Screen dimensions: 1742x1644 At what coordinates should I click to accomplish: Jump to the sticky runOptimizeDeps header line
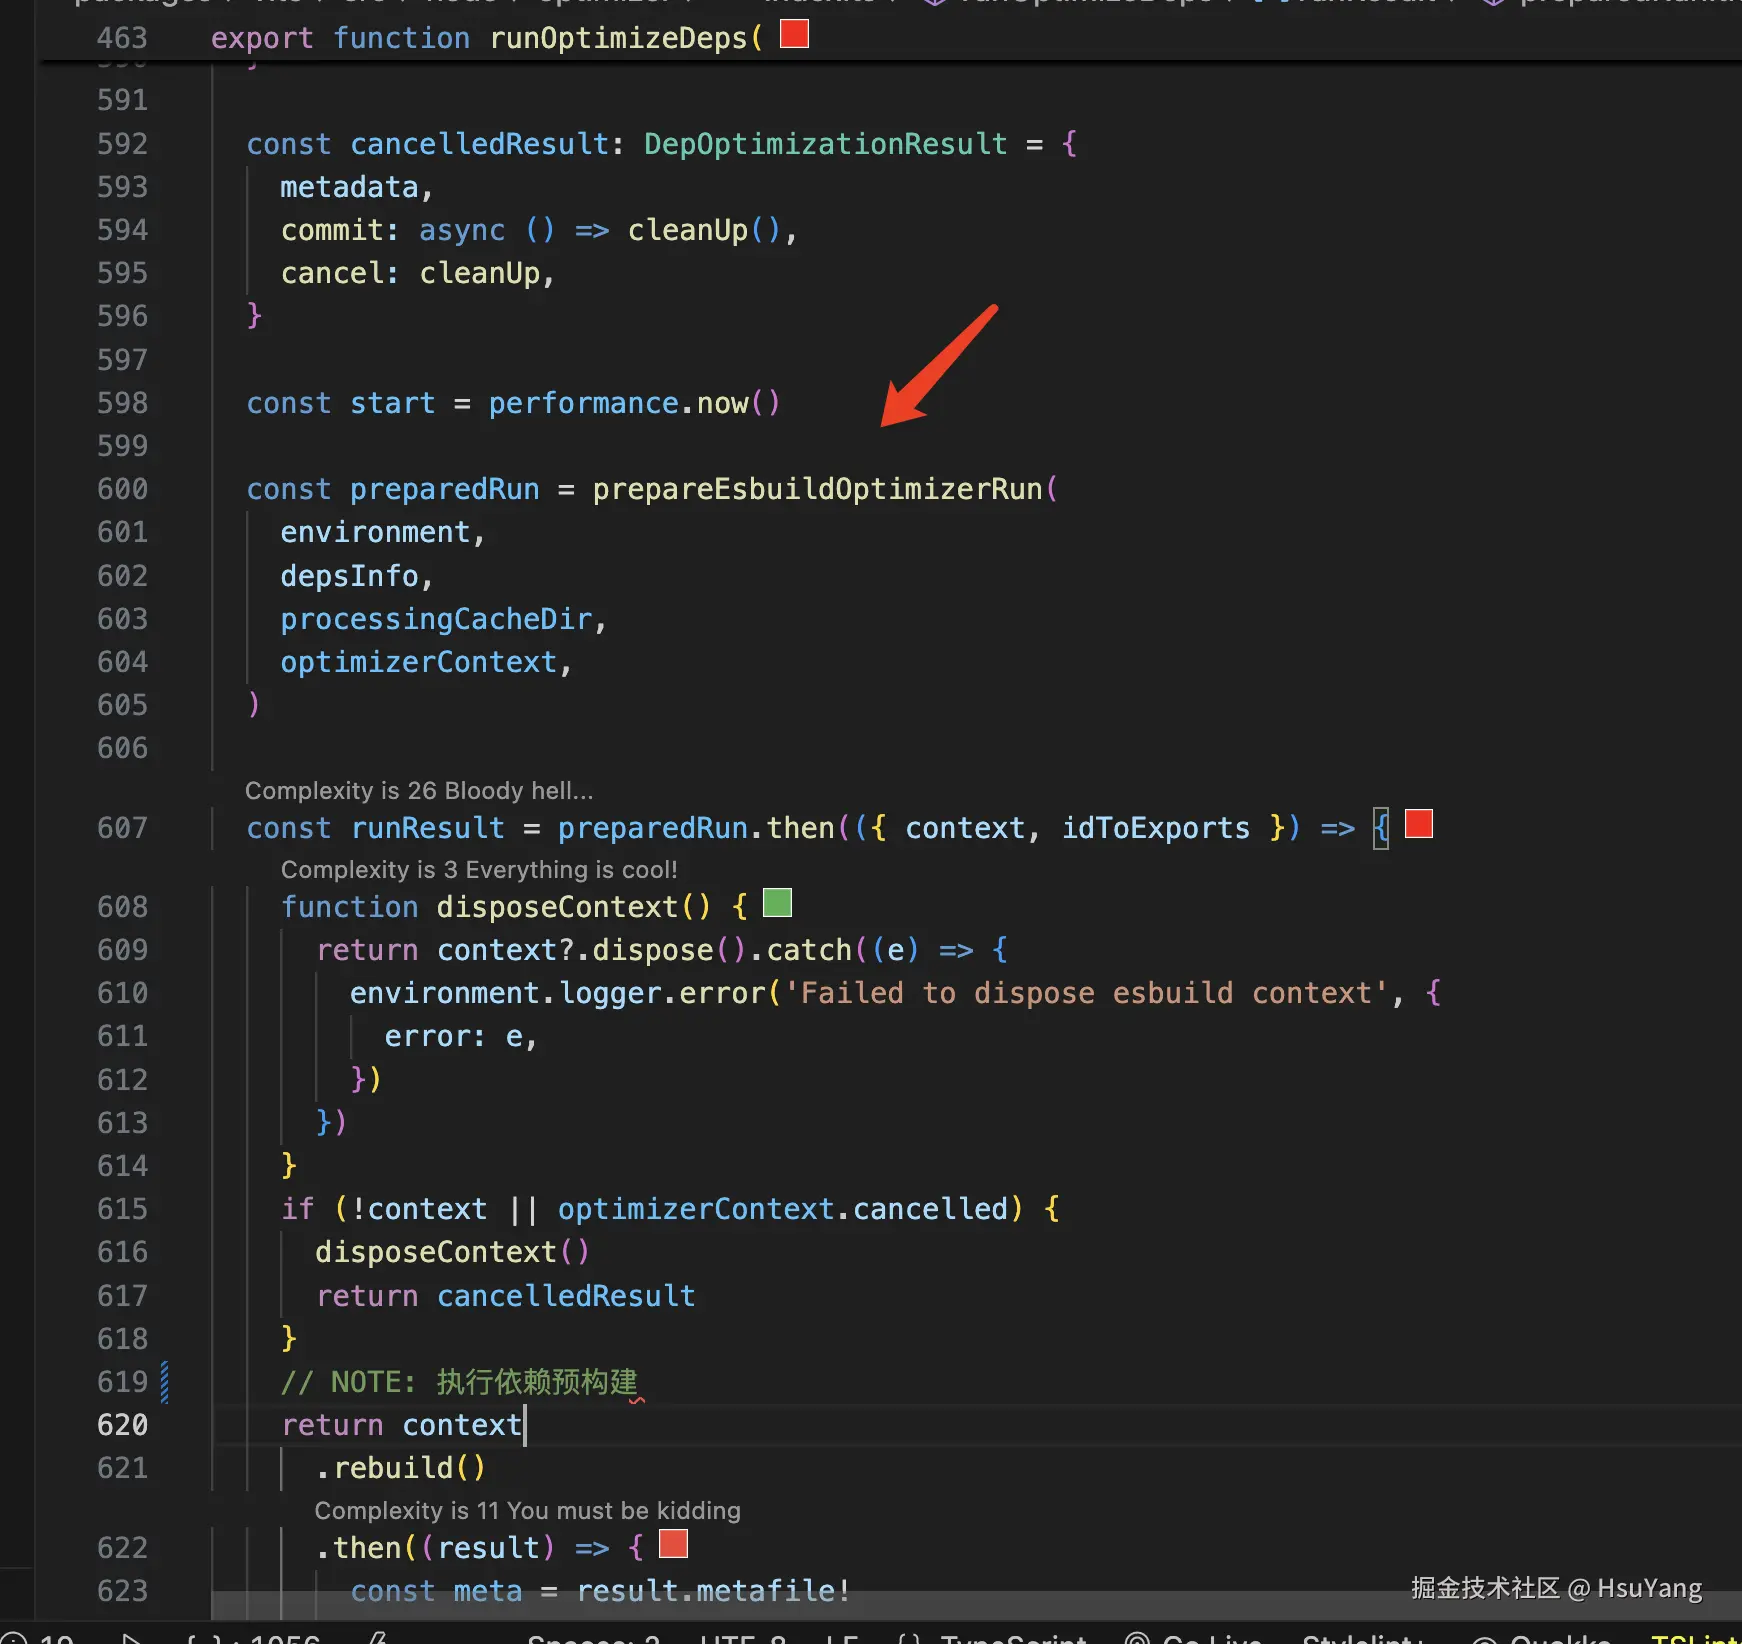(x=890, y=37)
